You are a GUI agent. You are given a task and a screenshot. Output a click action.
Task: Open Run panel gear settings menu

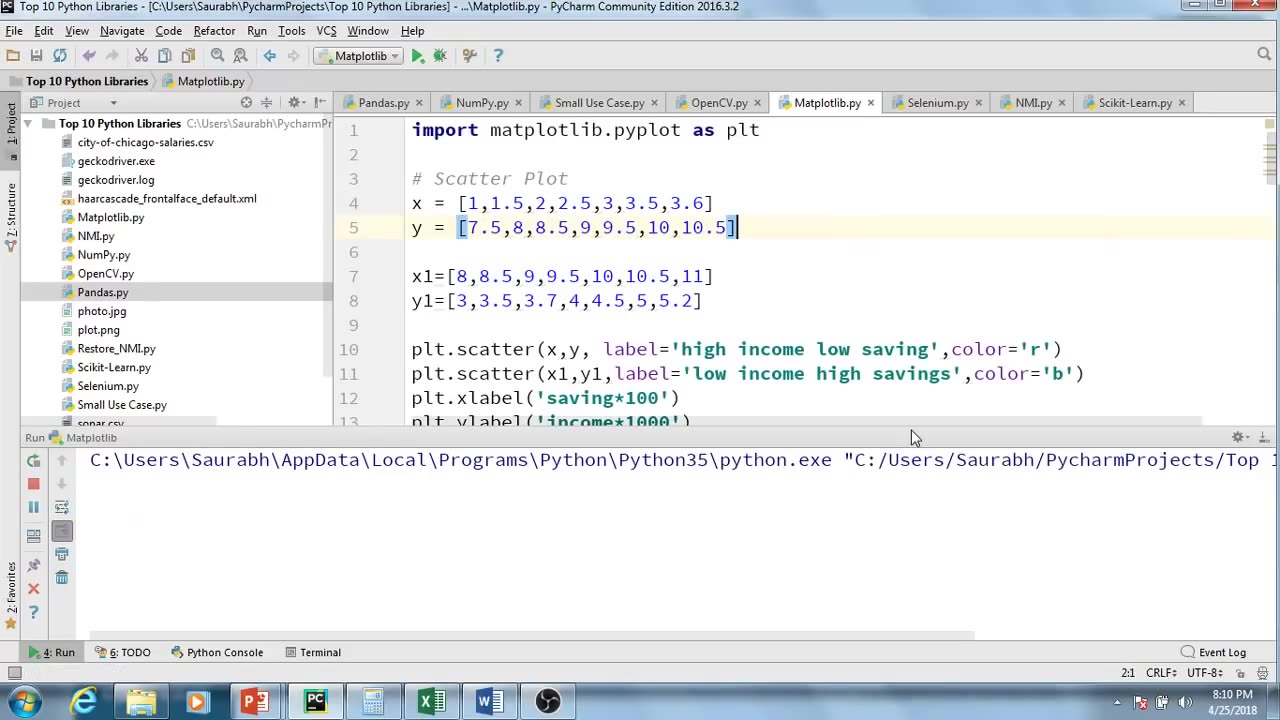[x=1240, y=437]
